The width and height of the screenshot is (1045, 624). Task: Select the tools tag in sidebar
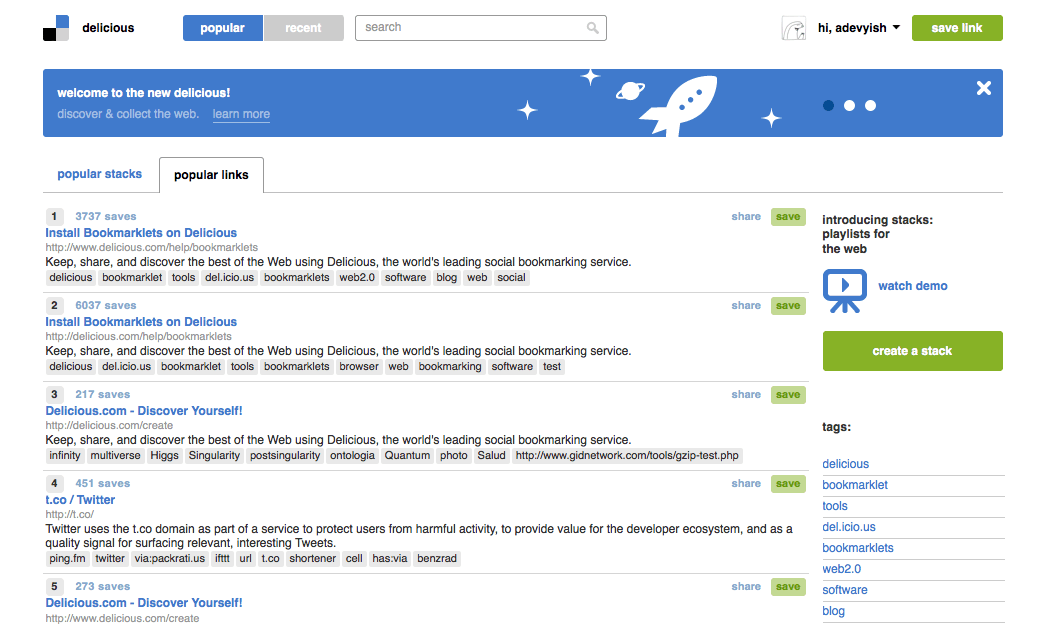tap(835, 506)
